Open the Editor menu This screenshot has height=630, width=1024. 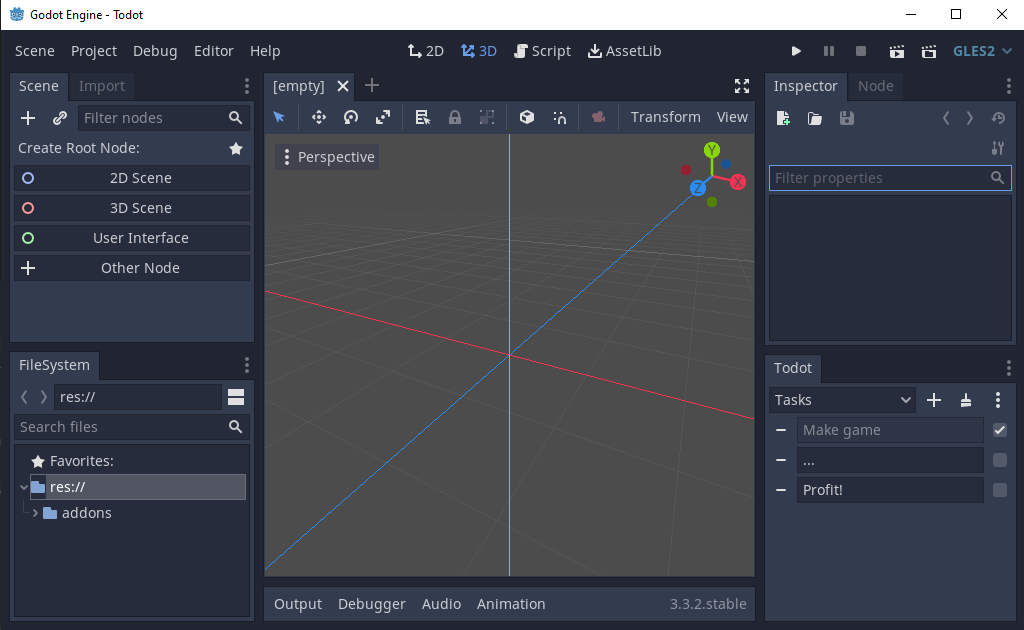[x=214, y=51]
